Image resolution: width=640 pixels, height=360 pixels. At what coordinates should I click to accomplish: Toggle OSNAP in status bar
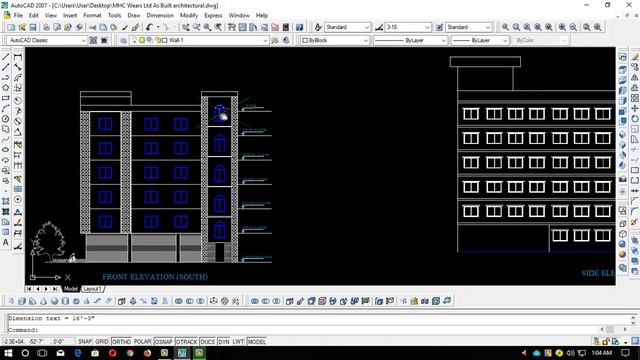163,342
